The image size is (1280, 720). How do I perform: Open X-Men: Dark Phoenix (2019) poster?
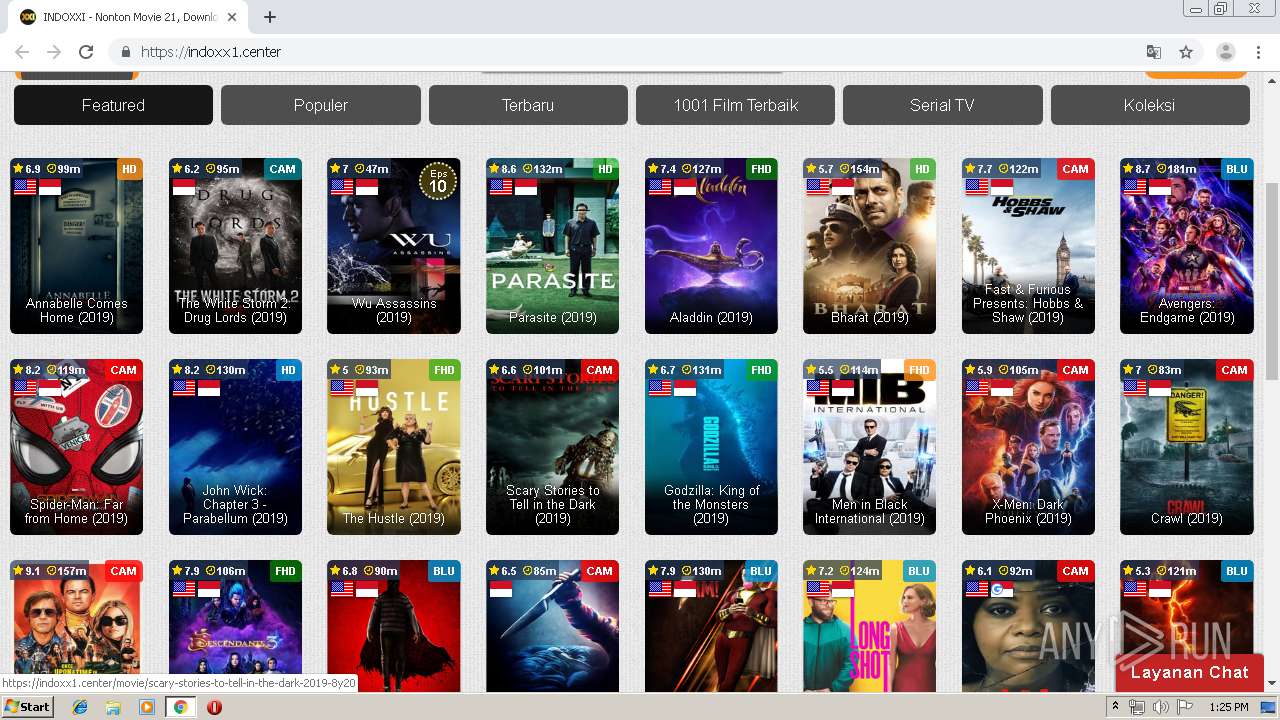coord(1028,447)
